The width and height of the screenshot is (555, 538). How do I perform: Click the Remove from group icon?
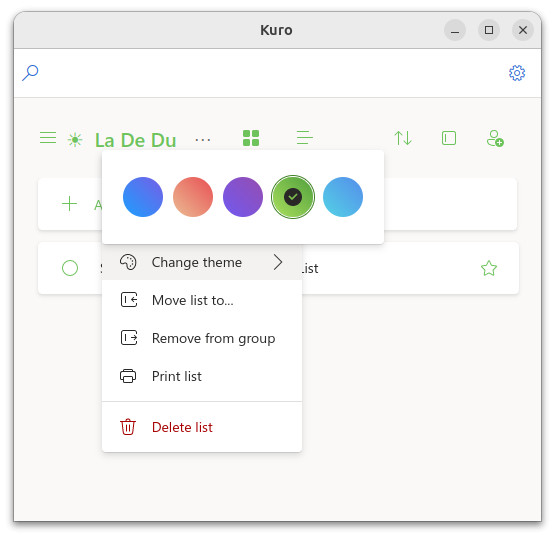pyautogui.click(x=129, y=338)
